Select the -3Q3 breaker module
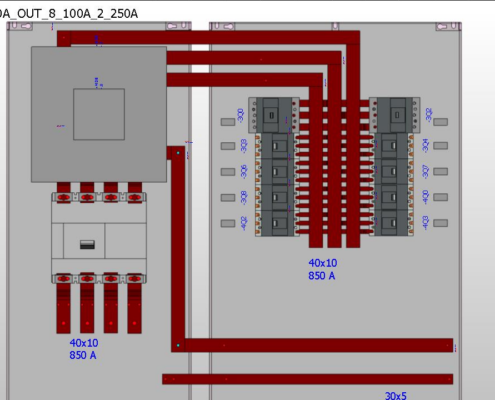The height and width of the screenshot is (400, 495). [275, 146]
